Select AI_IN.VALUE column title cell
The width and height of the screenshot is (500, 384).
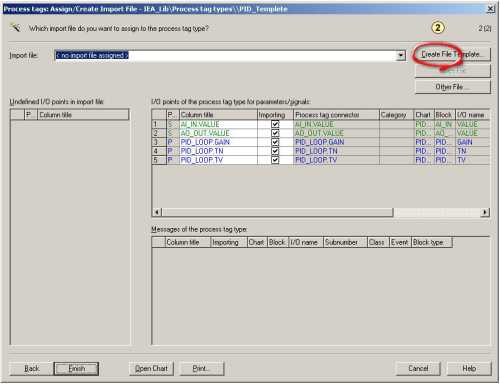218,124
